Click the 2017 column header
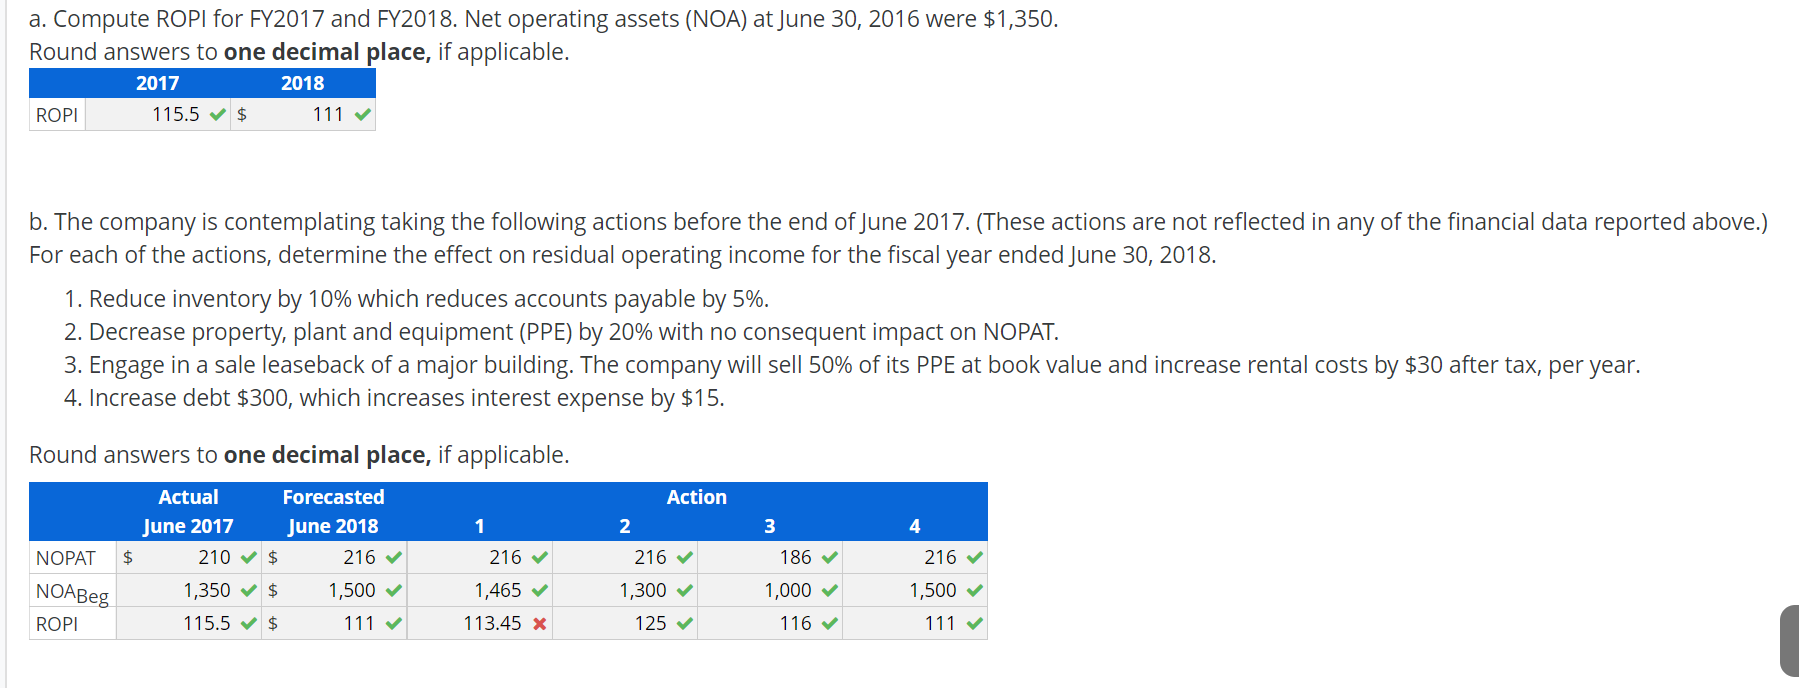The image size is (1799, 688). coord(157,83)
